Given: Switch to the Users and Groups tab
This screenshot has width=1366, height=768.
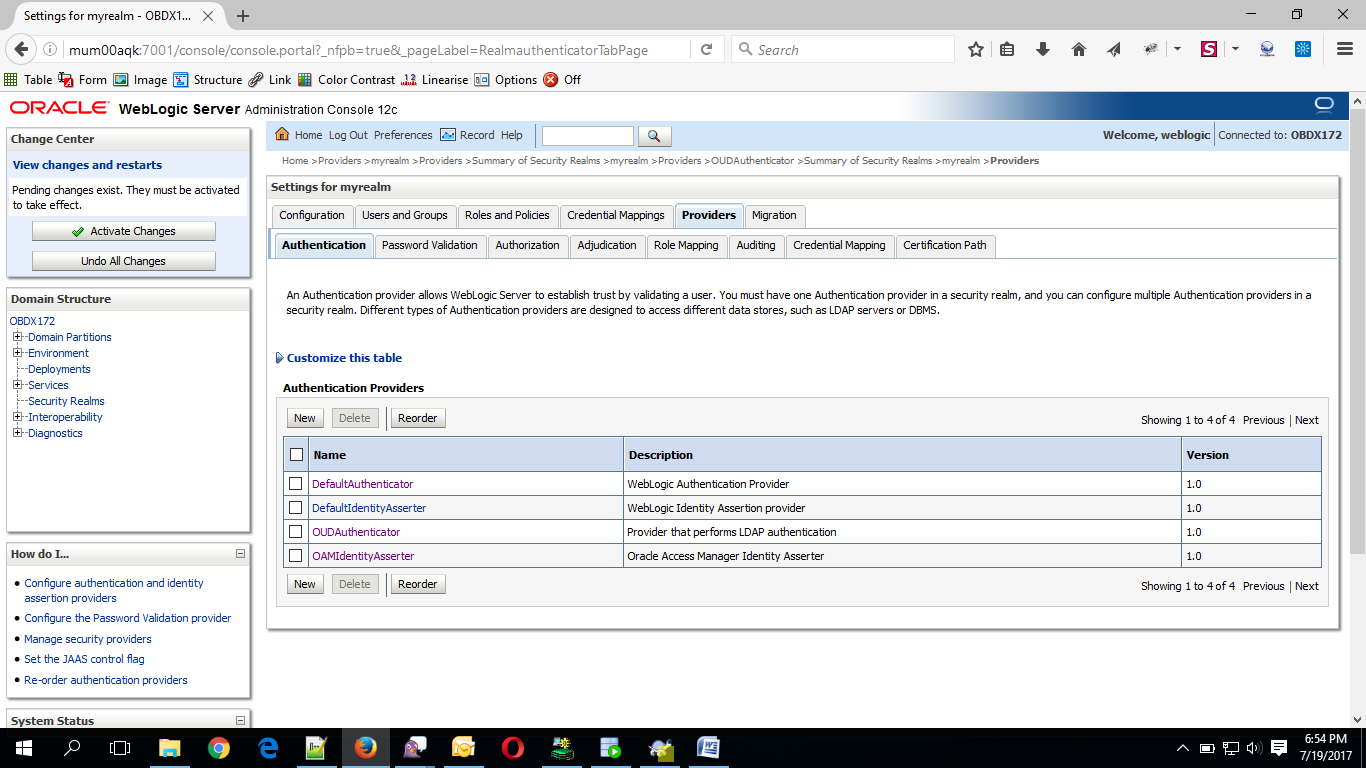Looking at the screenshot, I should point(405,216).
